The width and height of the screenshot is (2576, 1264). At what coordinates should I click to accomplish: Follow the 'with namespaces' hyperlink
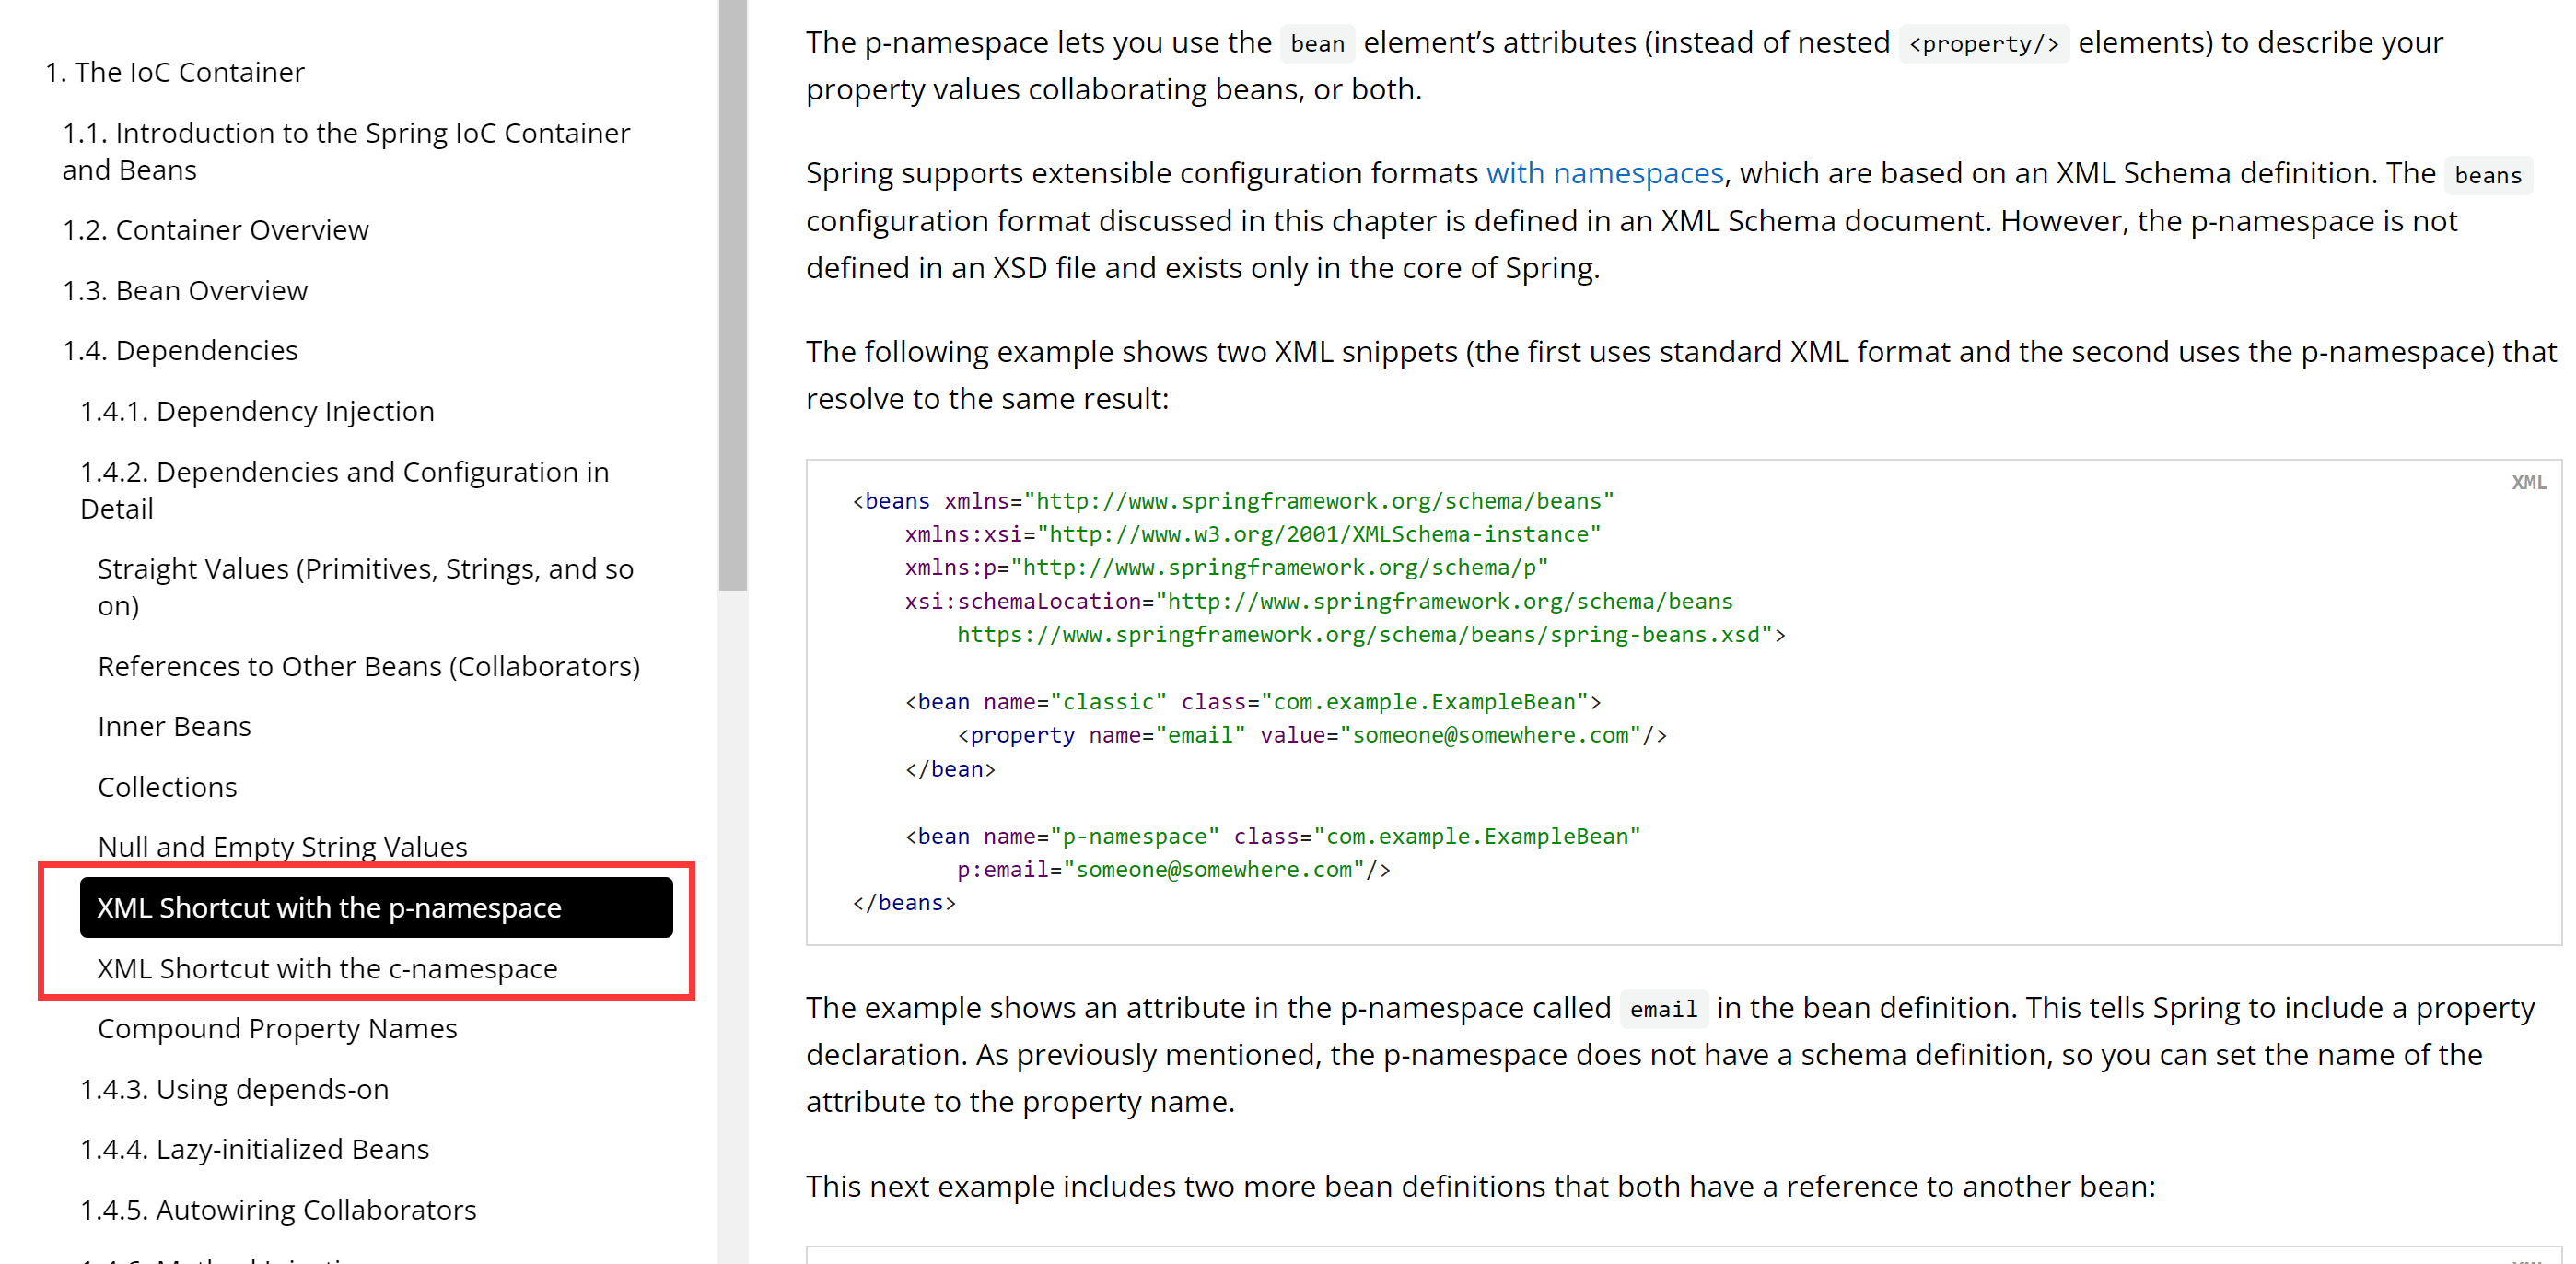1604,173
